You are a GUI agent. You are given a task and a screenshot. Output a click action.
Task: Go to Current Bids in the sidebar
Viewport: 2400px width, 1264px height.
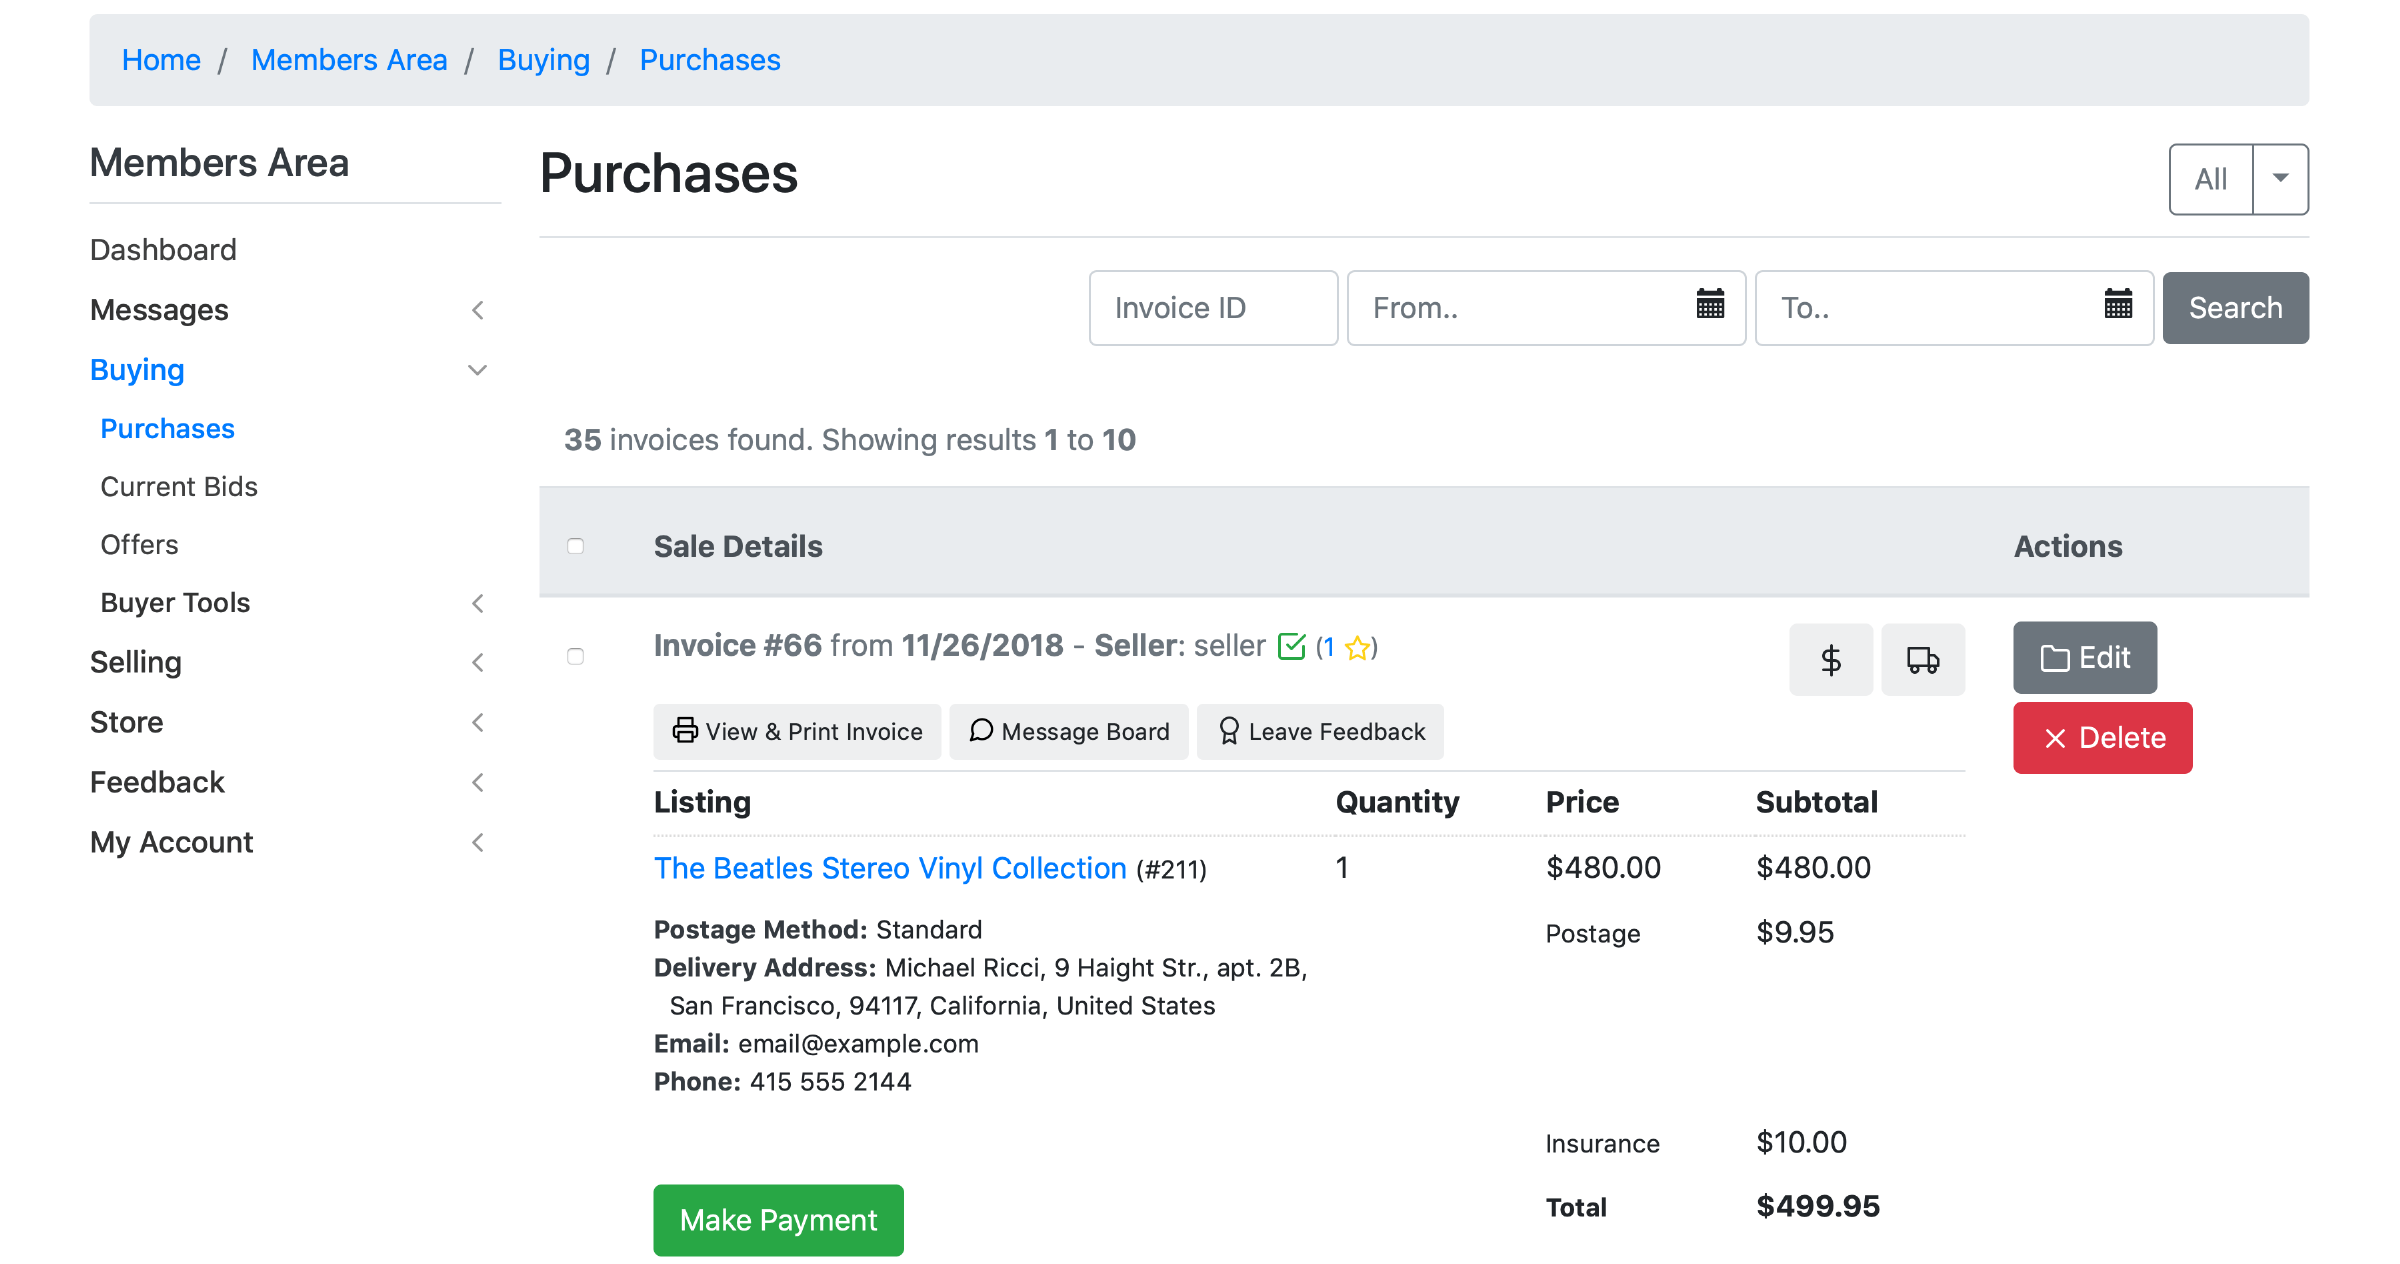pyautogui.click(x=179, y=487)
